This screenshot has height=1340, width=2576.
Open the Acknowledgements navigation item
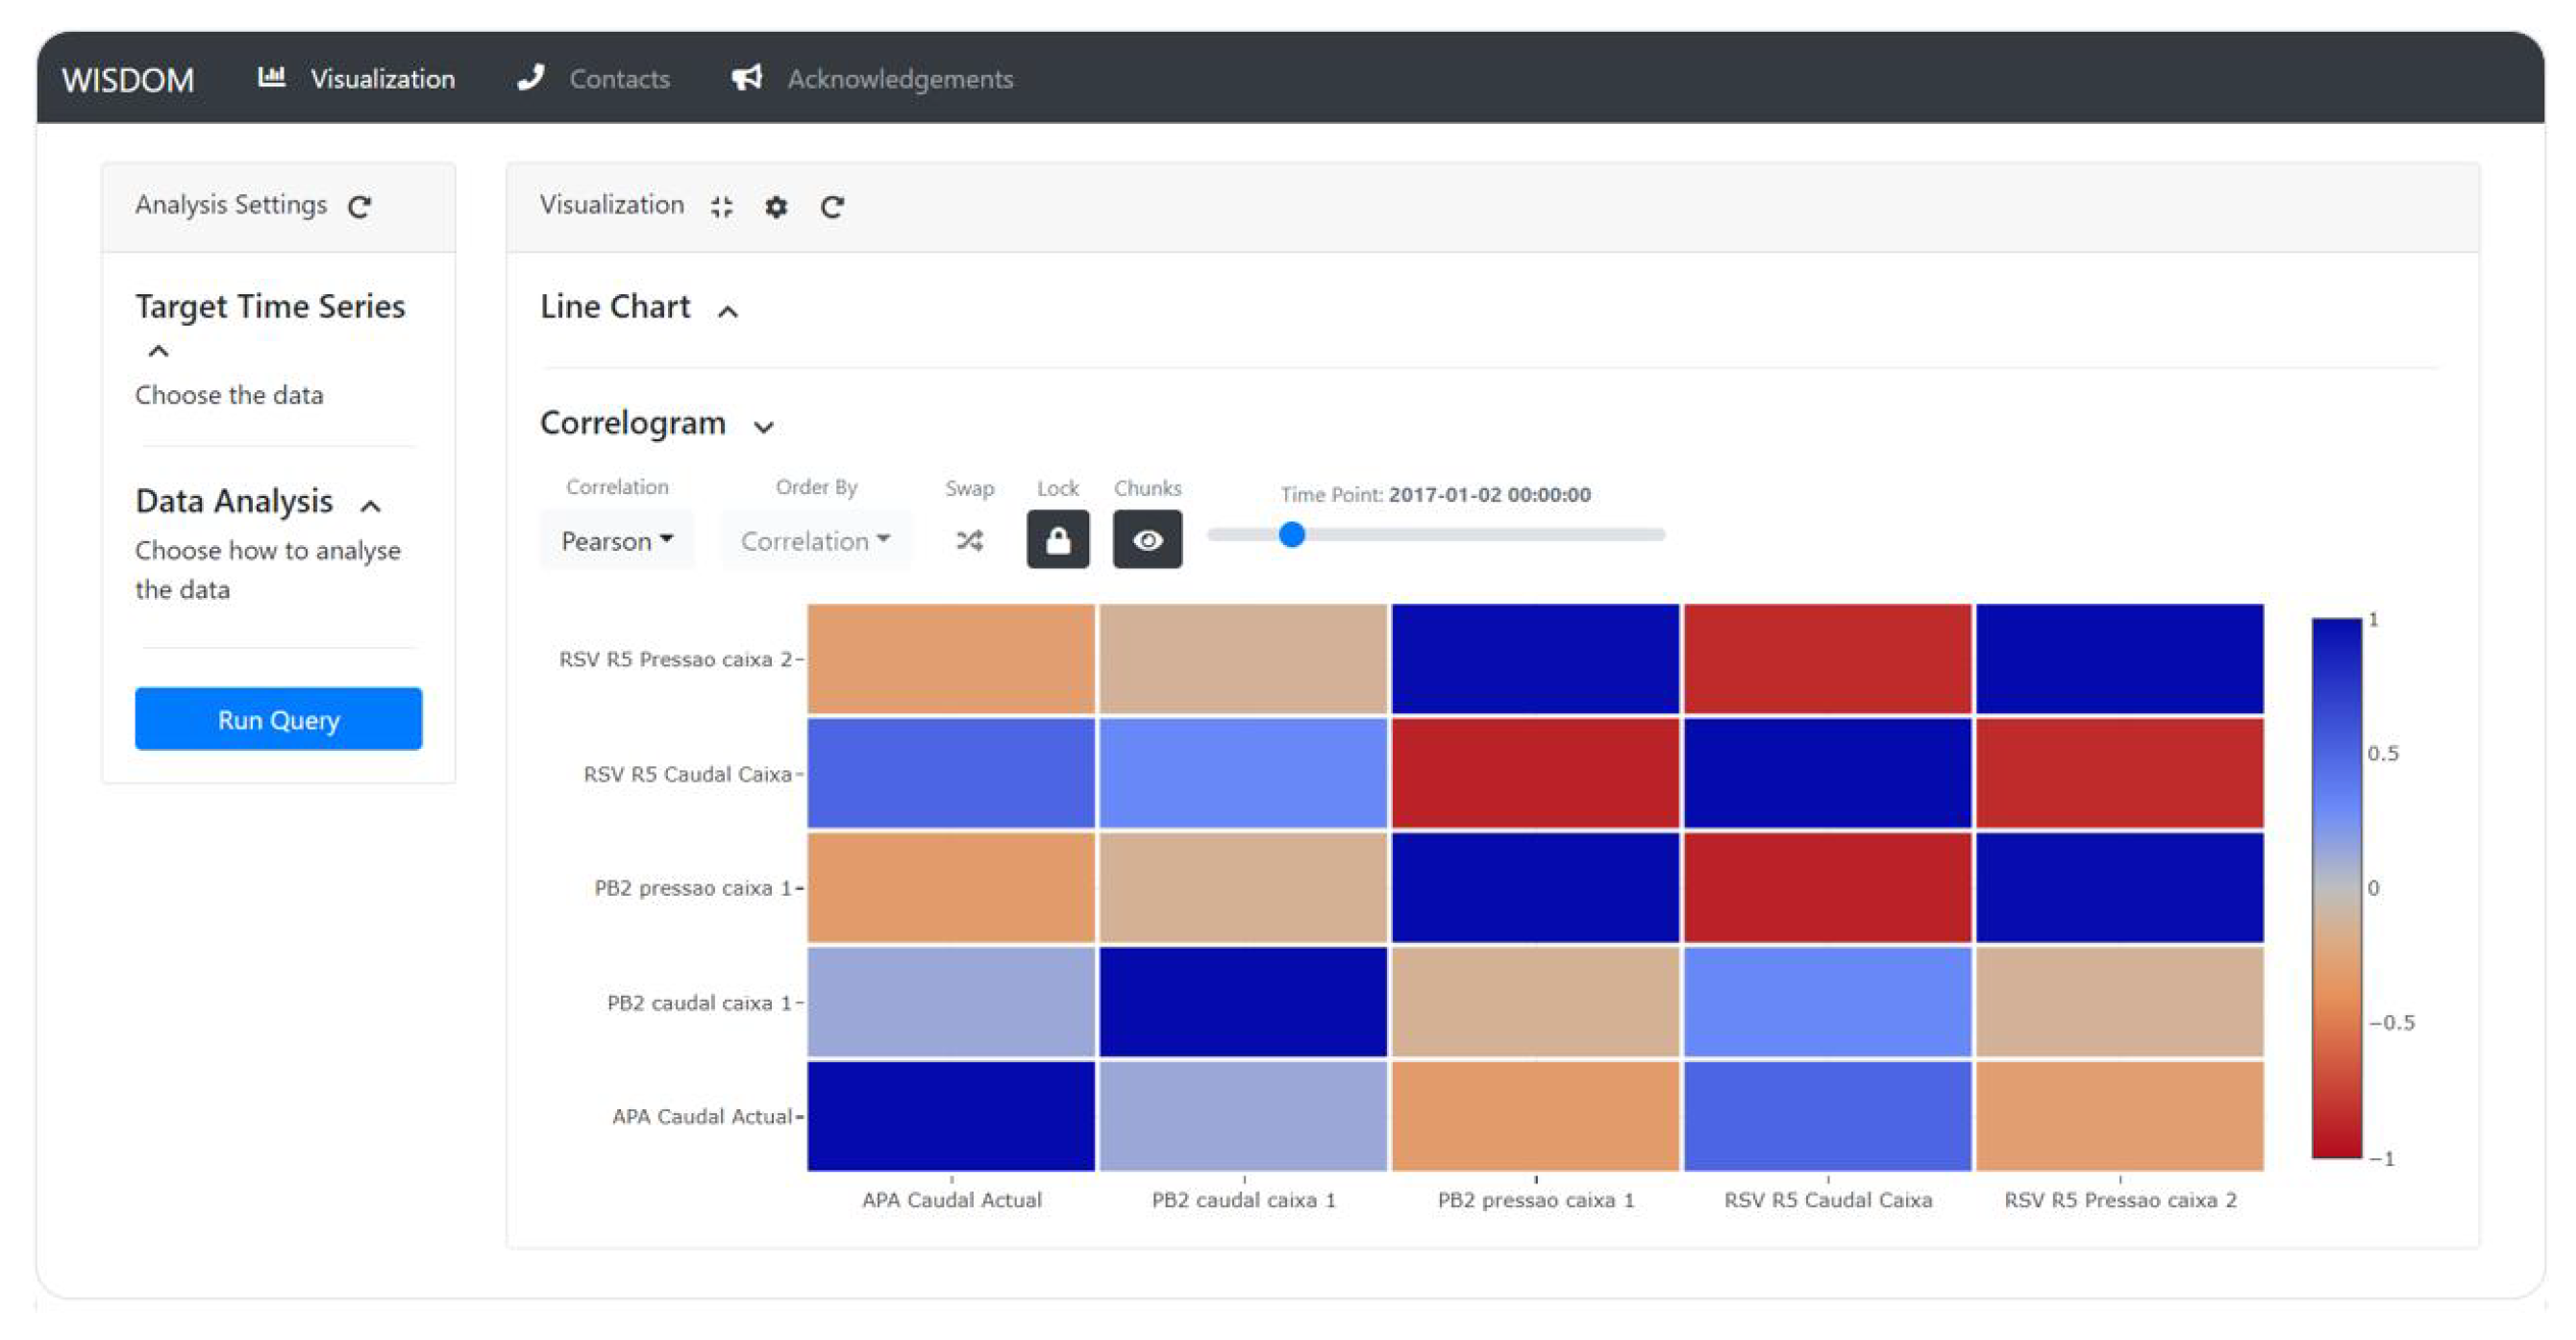(900, 79)
